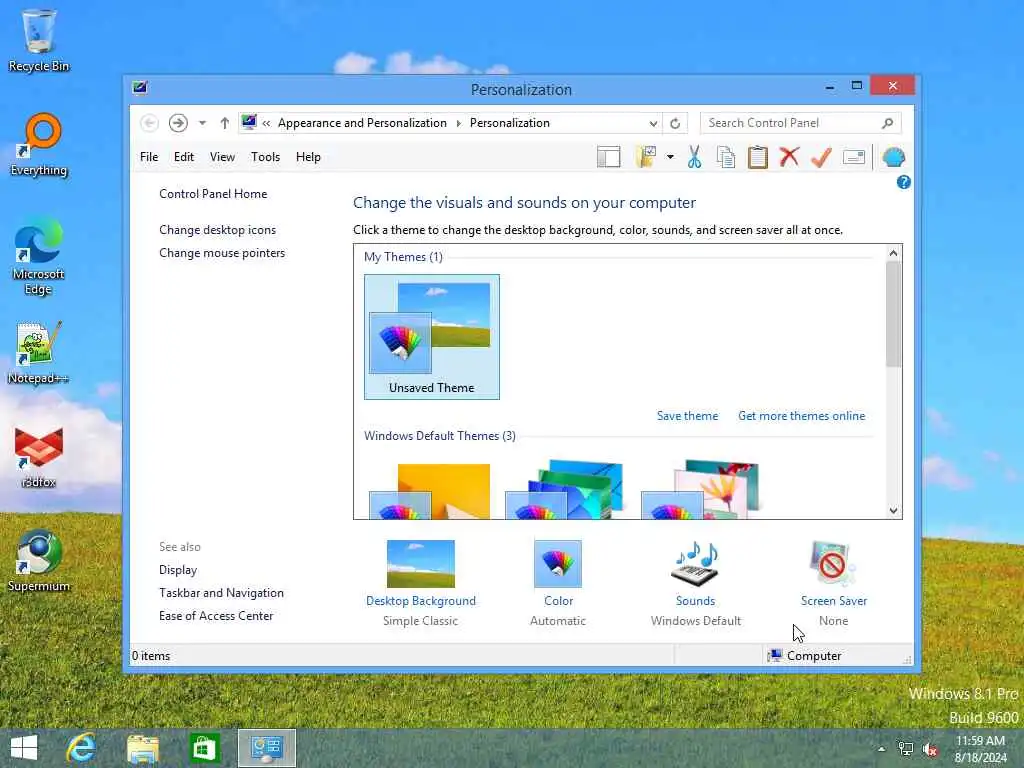Select the Flowers default theme thumbnail
The width and height of the screenshot is (1024, 768).
pyautogui.click(x=700, y=490)
